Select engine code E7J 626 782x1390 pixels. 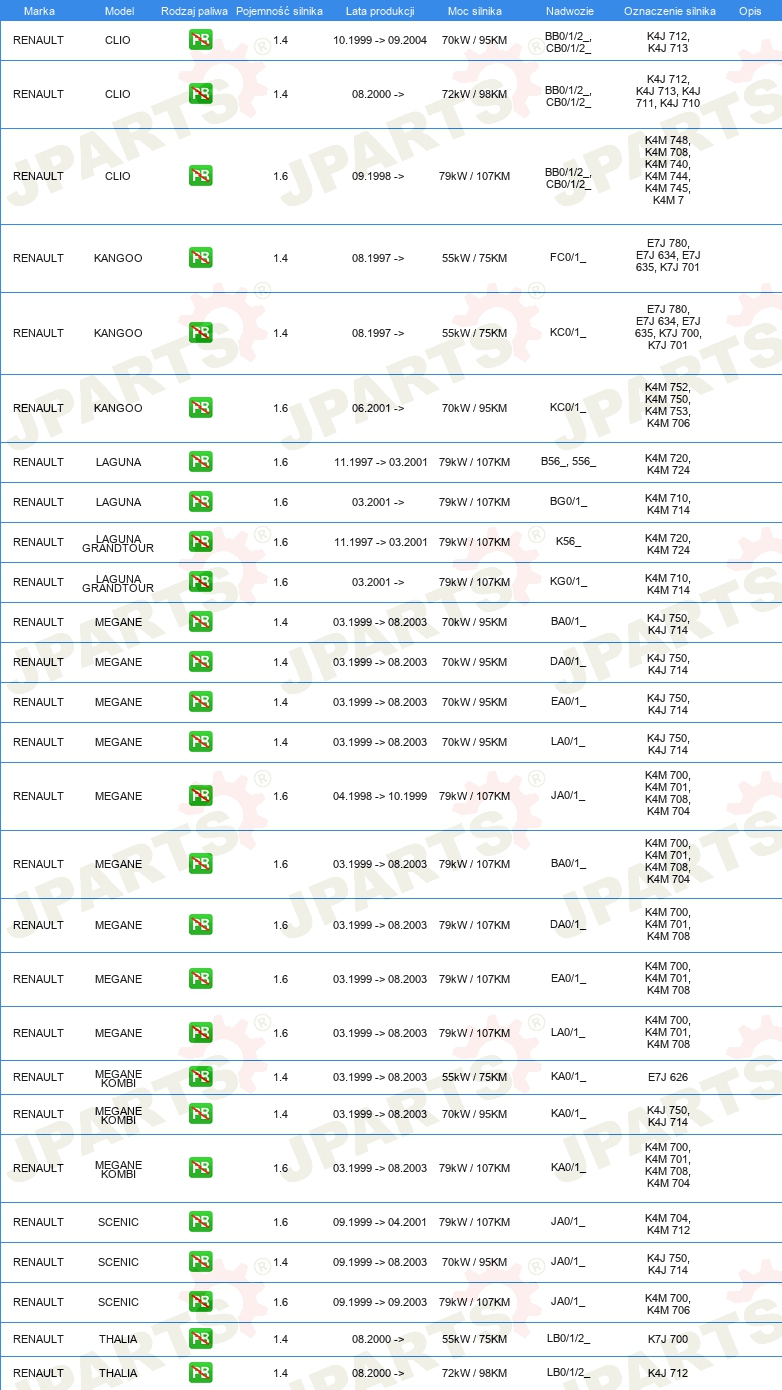coord(668,1077)
